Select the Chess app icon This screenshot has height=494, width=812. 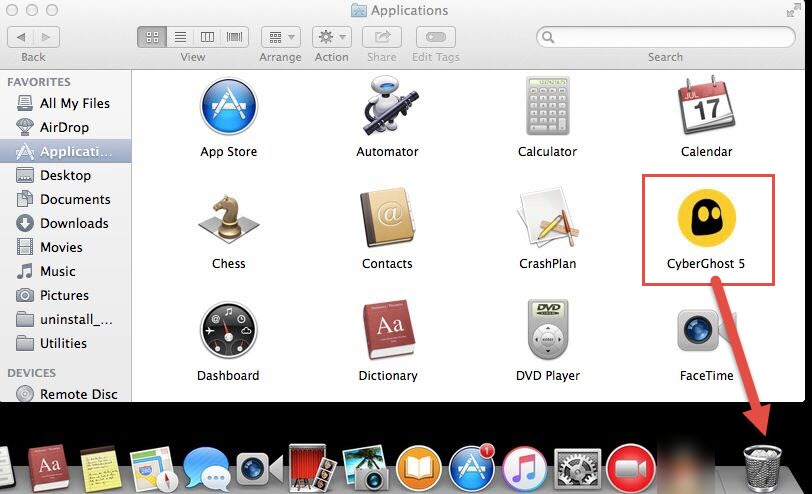[x=228, y=219]
